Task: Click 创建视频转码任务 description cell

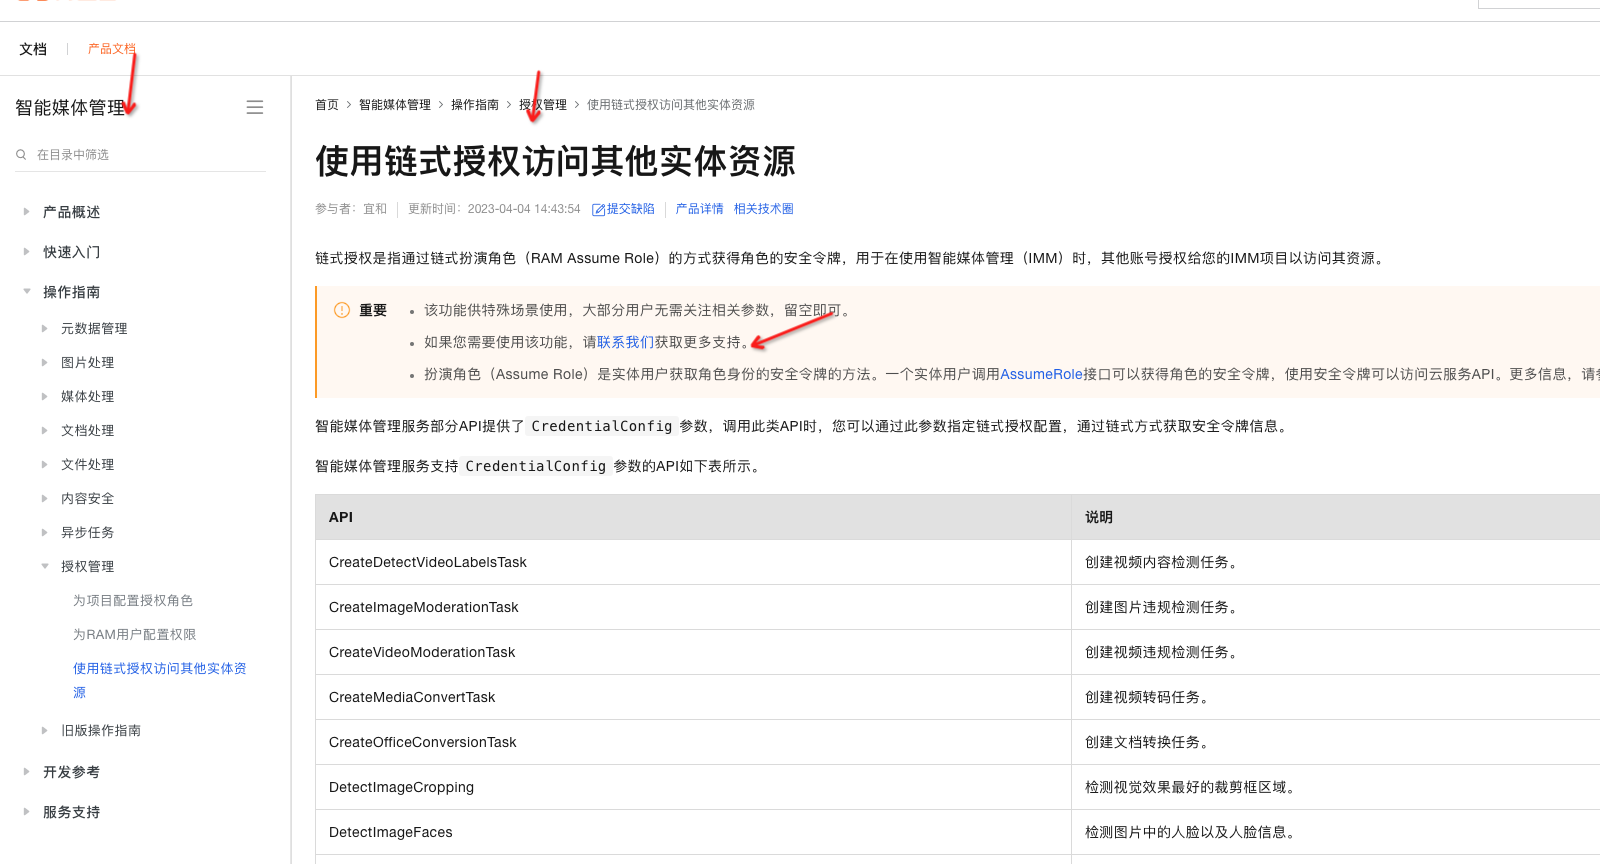Action: [x=1336, y=697]
